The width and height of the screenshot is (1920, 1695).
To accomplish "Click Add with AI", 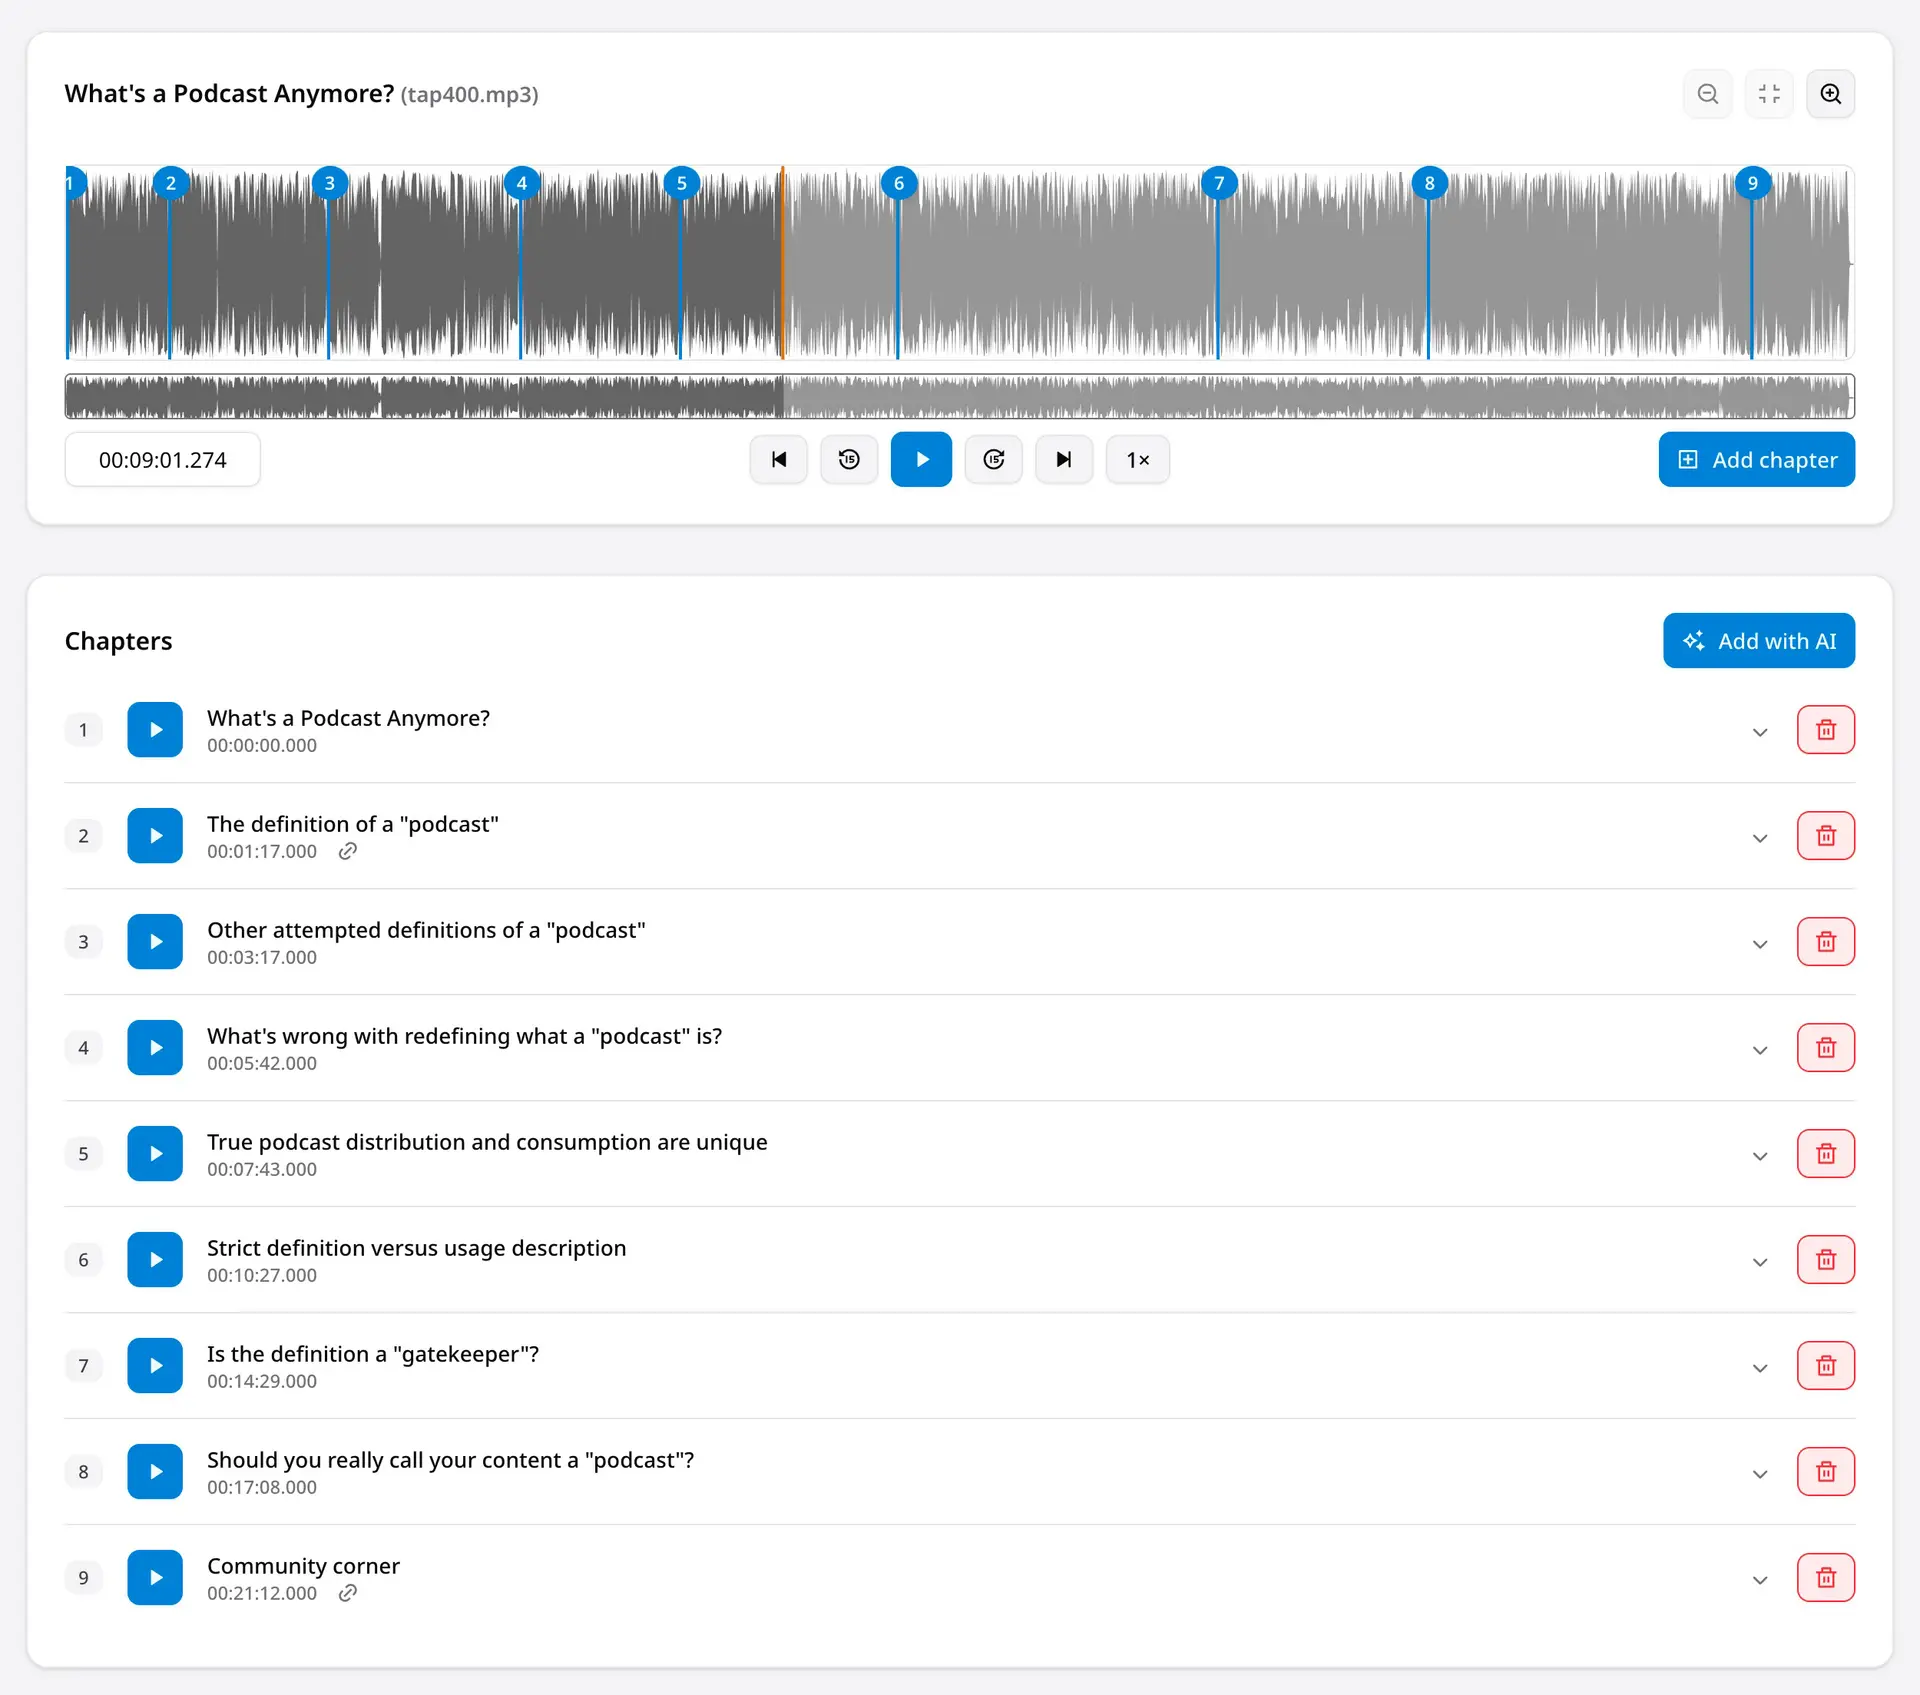I will point(1759,640).
